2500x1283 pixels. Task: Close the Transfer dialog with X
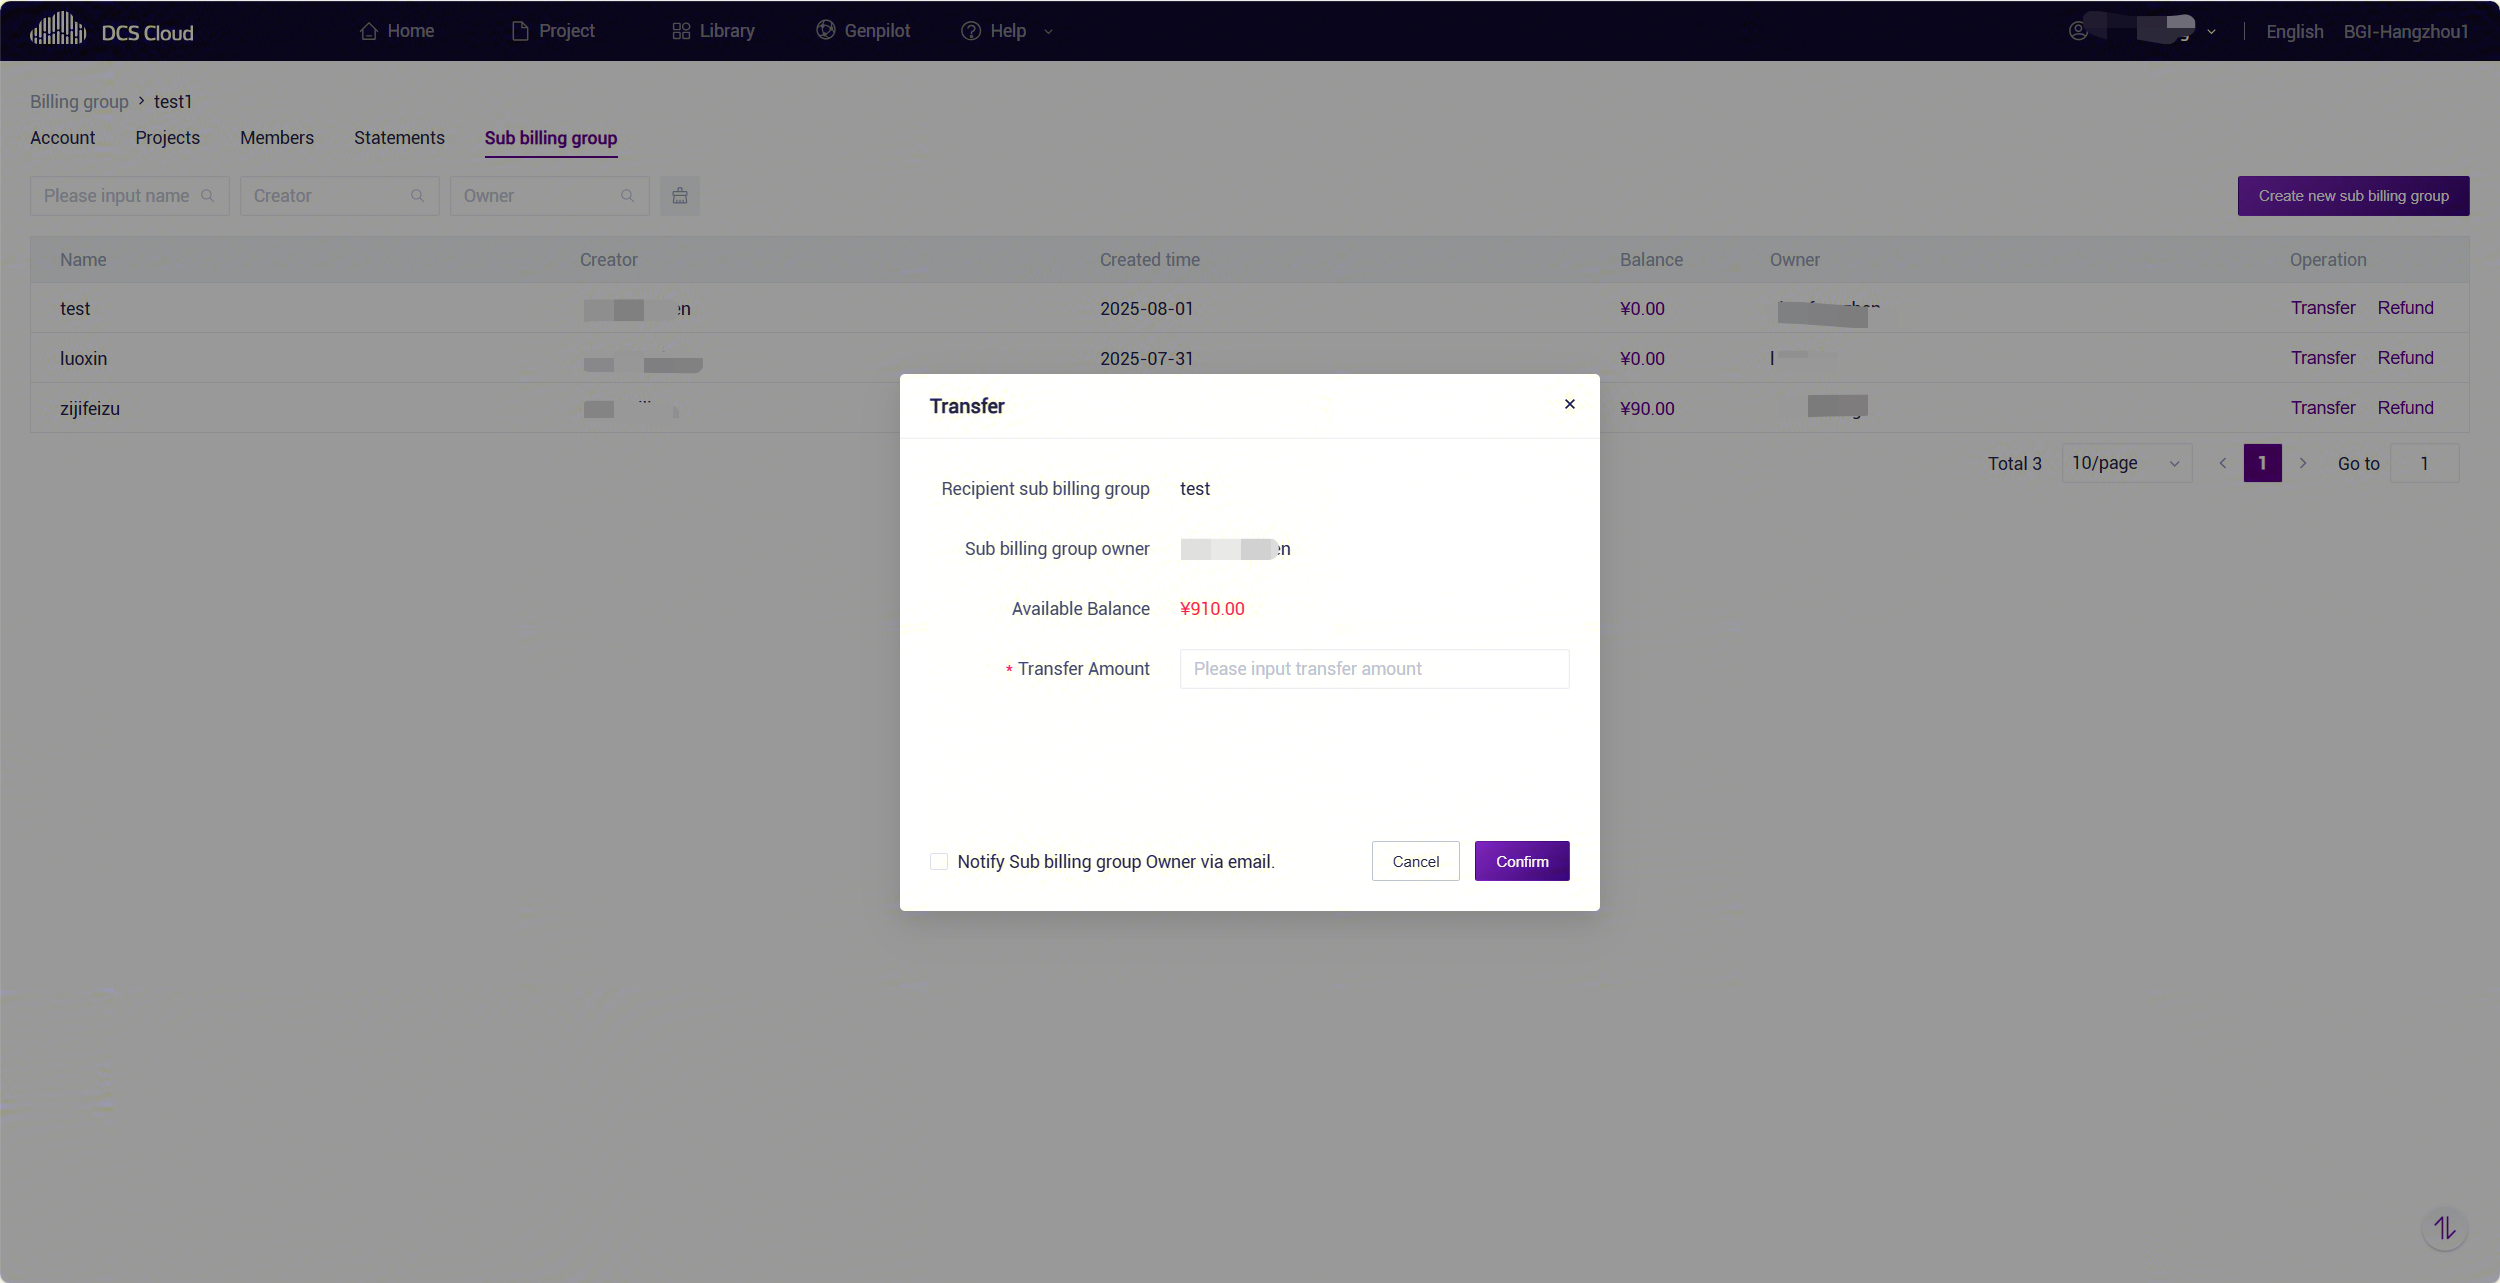[x=1570, y=404]
